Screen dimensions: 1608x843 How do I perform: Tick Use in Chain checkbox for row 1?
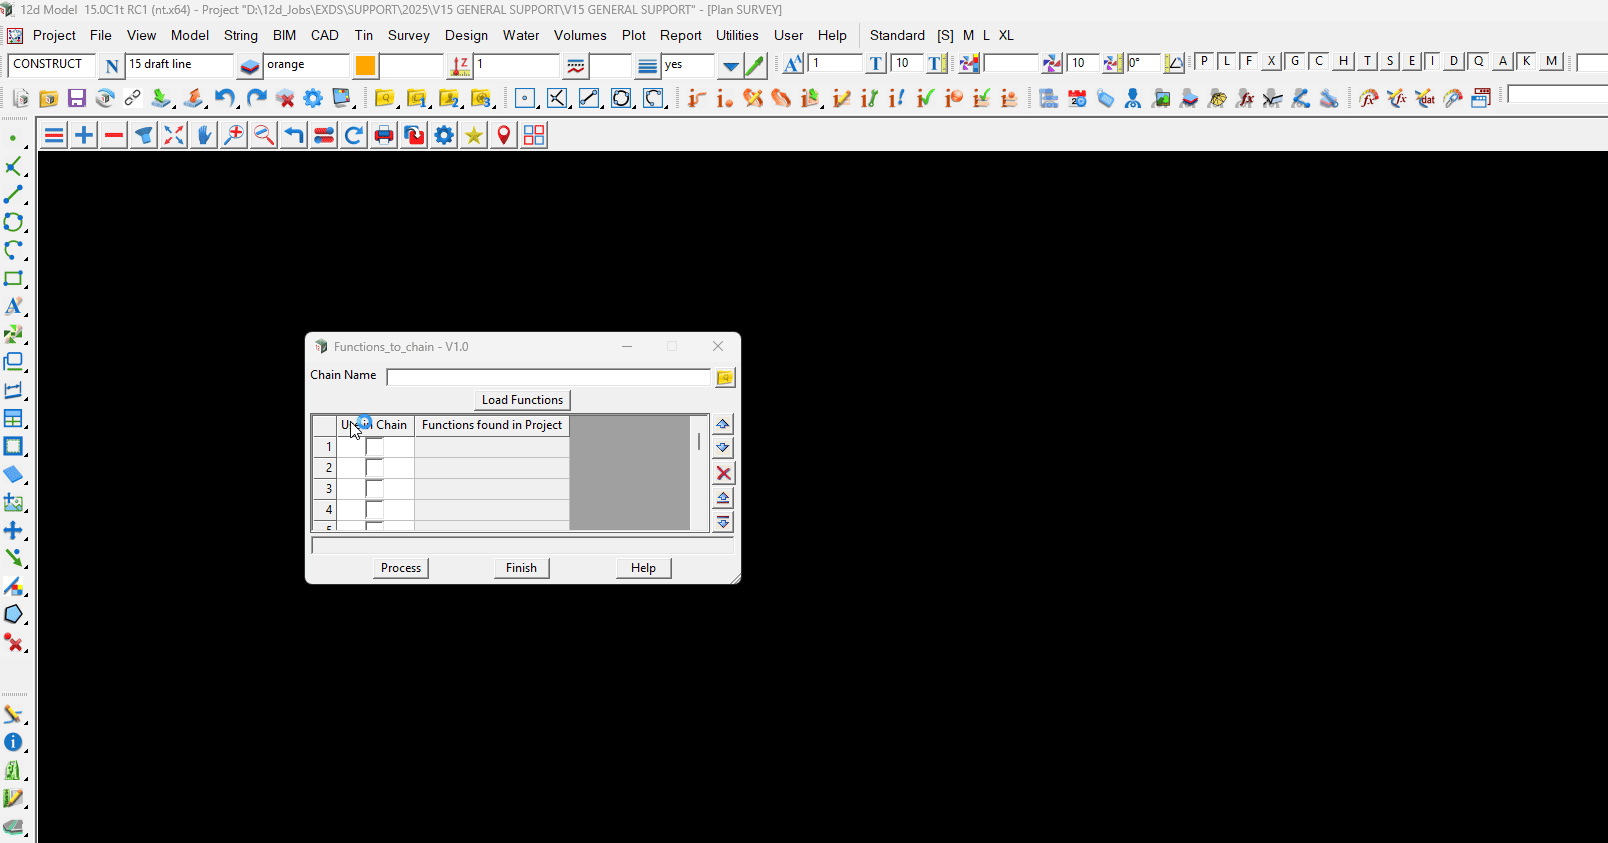(374, 447)
